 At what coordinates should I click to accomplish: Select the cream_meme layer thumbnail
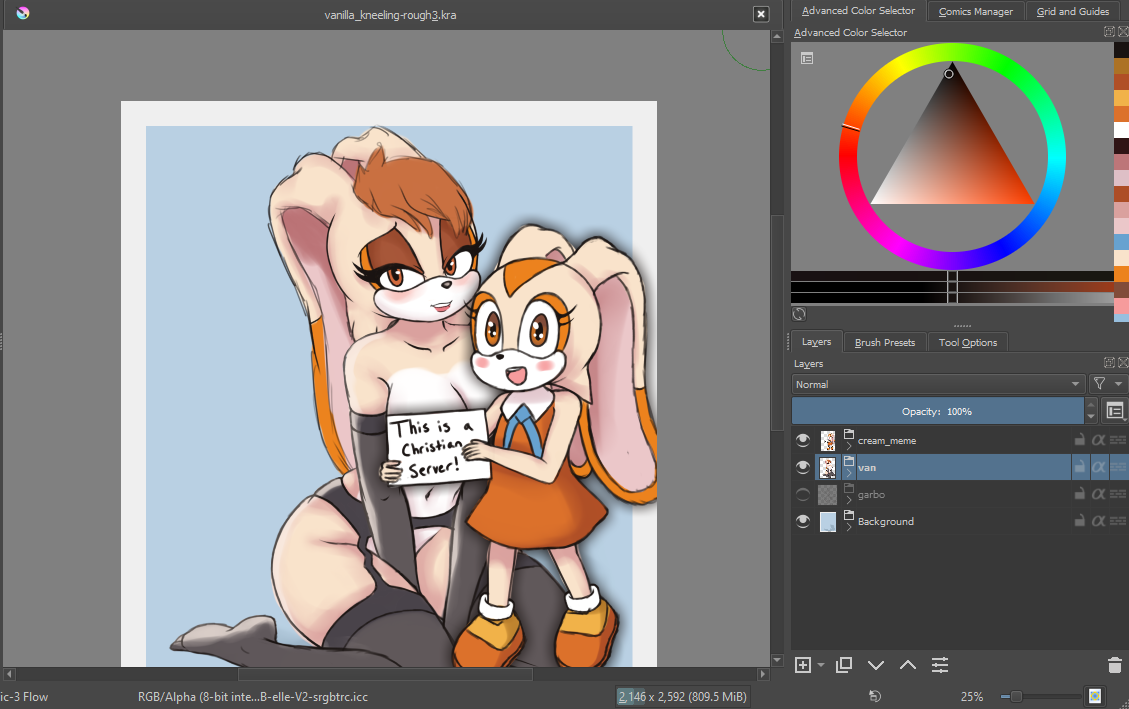click(x=828, y=440)
